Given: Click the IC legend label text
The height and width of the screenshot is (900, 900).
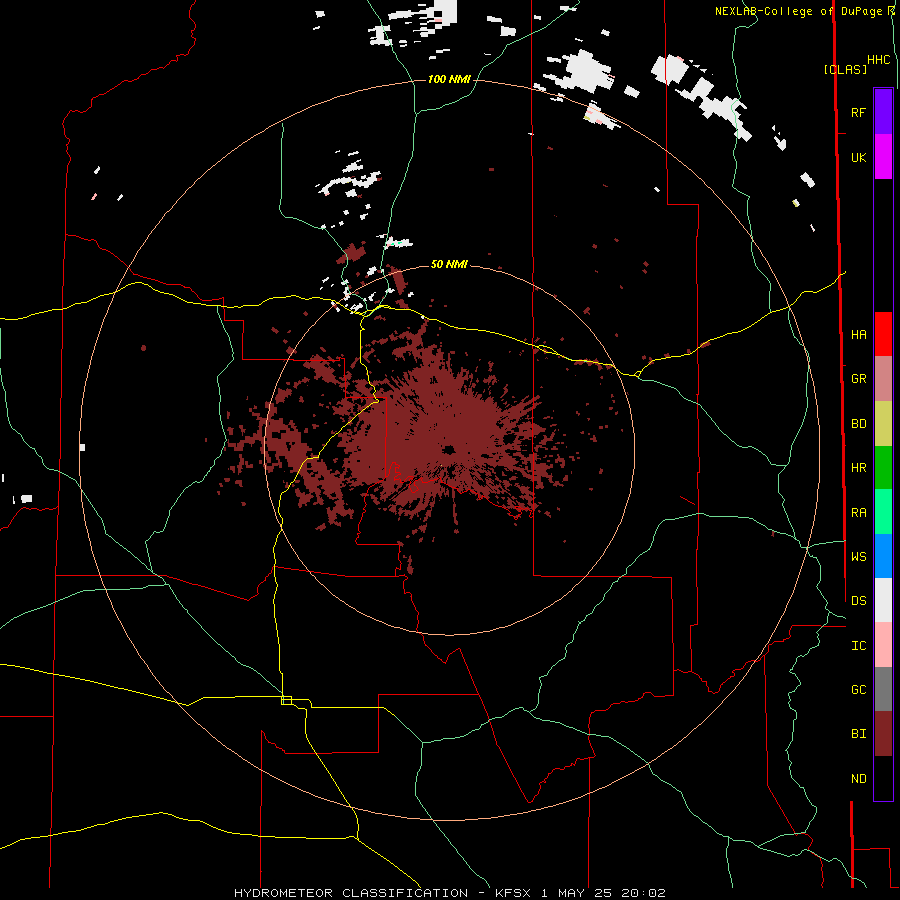Looking at the screenshot, I should [859, 646].
